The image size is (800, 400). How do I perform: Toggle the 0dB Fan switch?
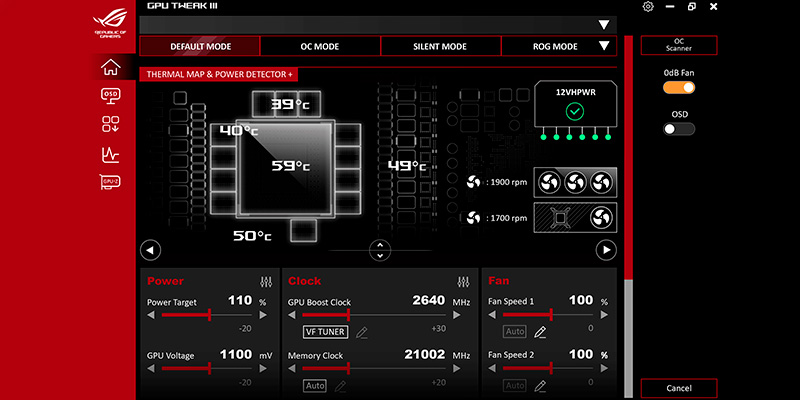[x=679, y=88]
